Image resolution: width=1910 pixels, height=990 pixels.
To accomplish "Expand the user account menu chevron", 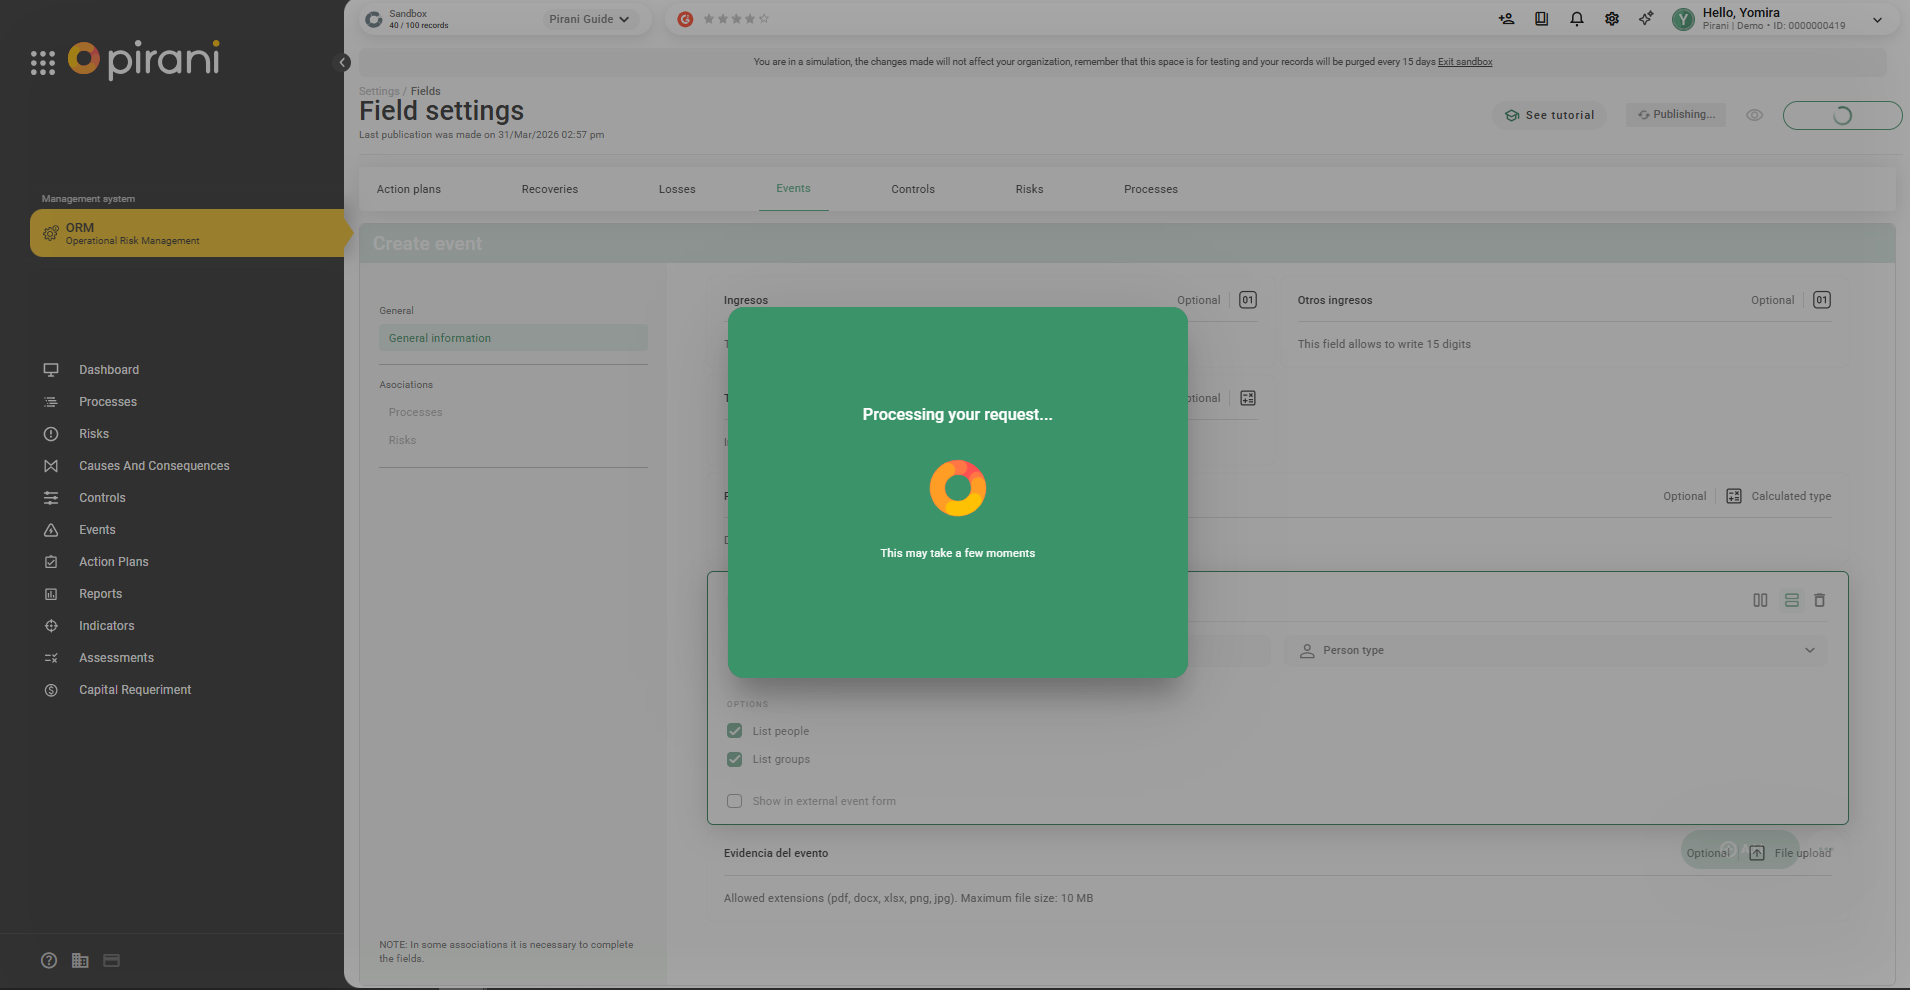I will point(1877,20).
